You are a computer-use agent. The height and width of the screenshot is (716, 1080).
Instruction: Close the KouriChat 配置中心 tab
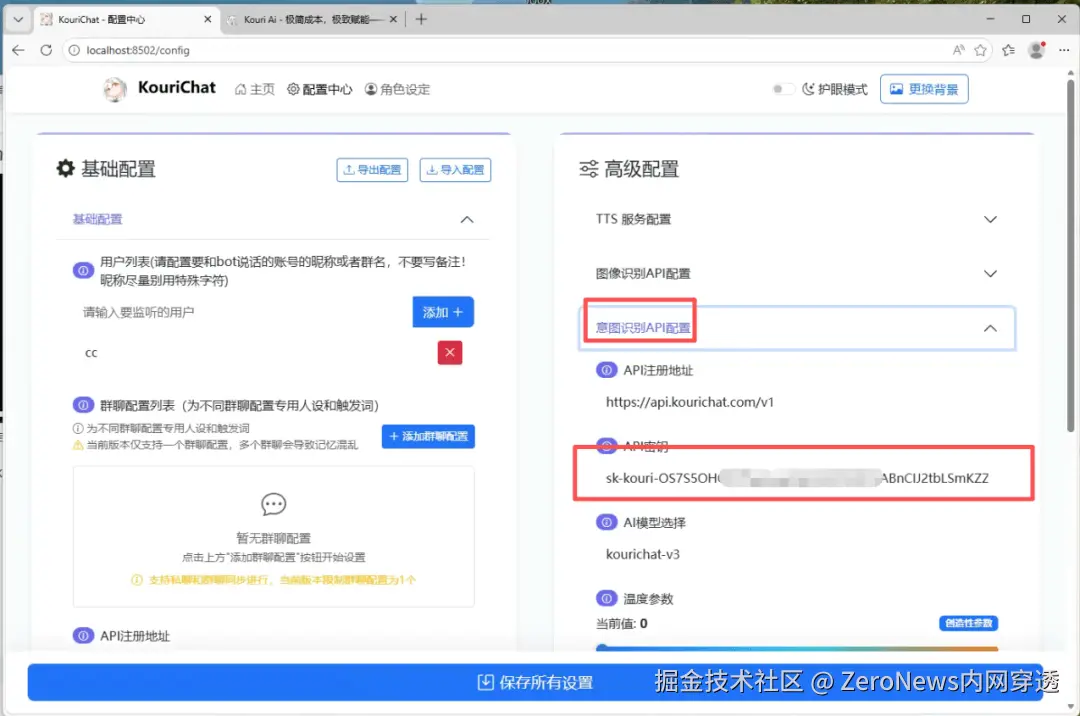pyautogui.click(x=207, y=19)
